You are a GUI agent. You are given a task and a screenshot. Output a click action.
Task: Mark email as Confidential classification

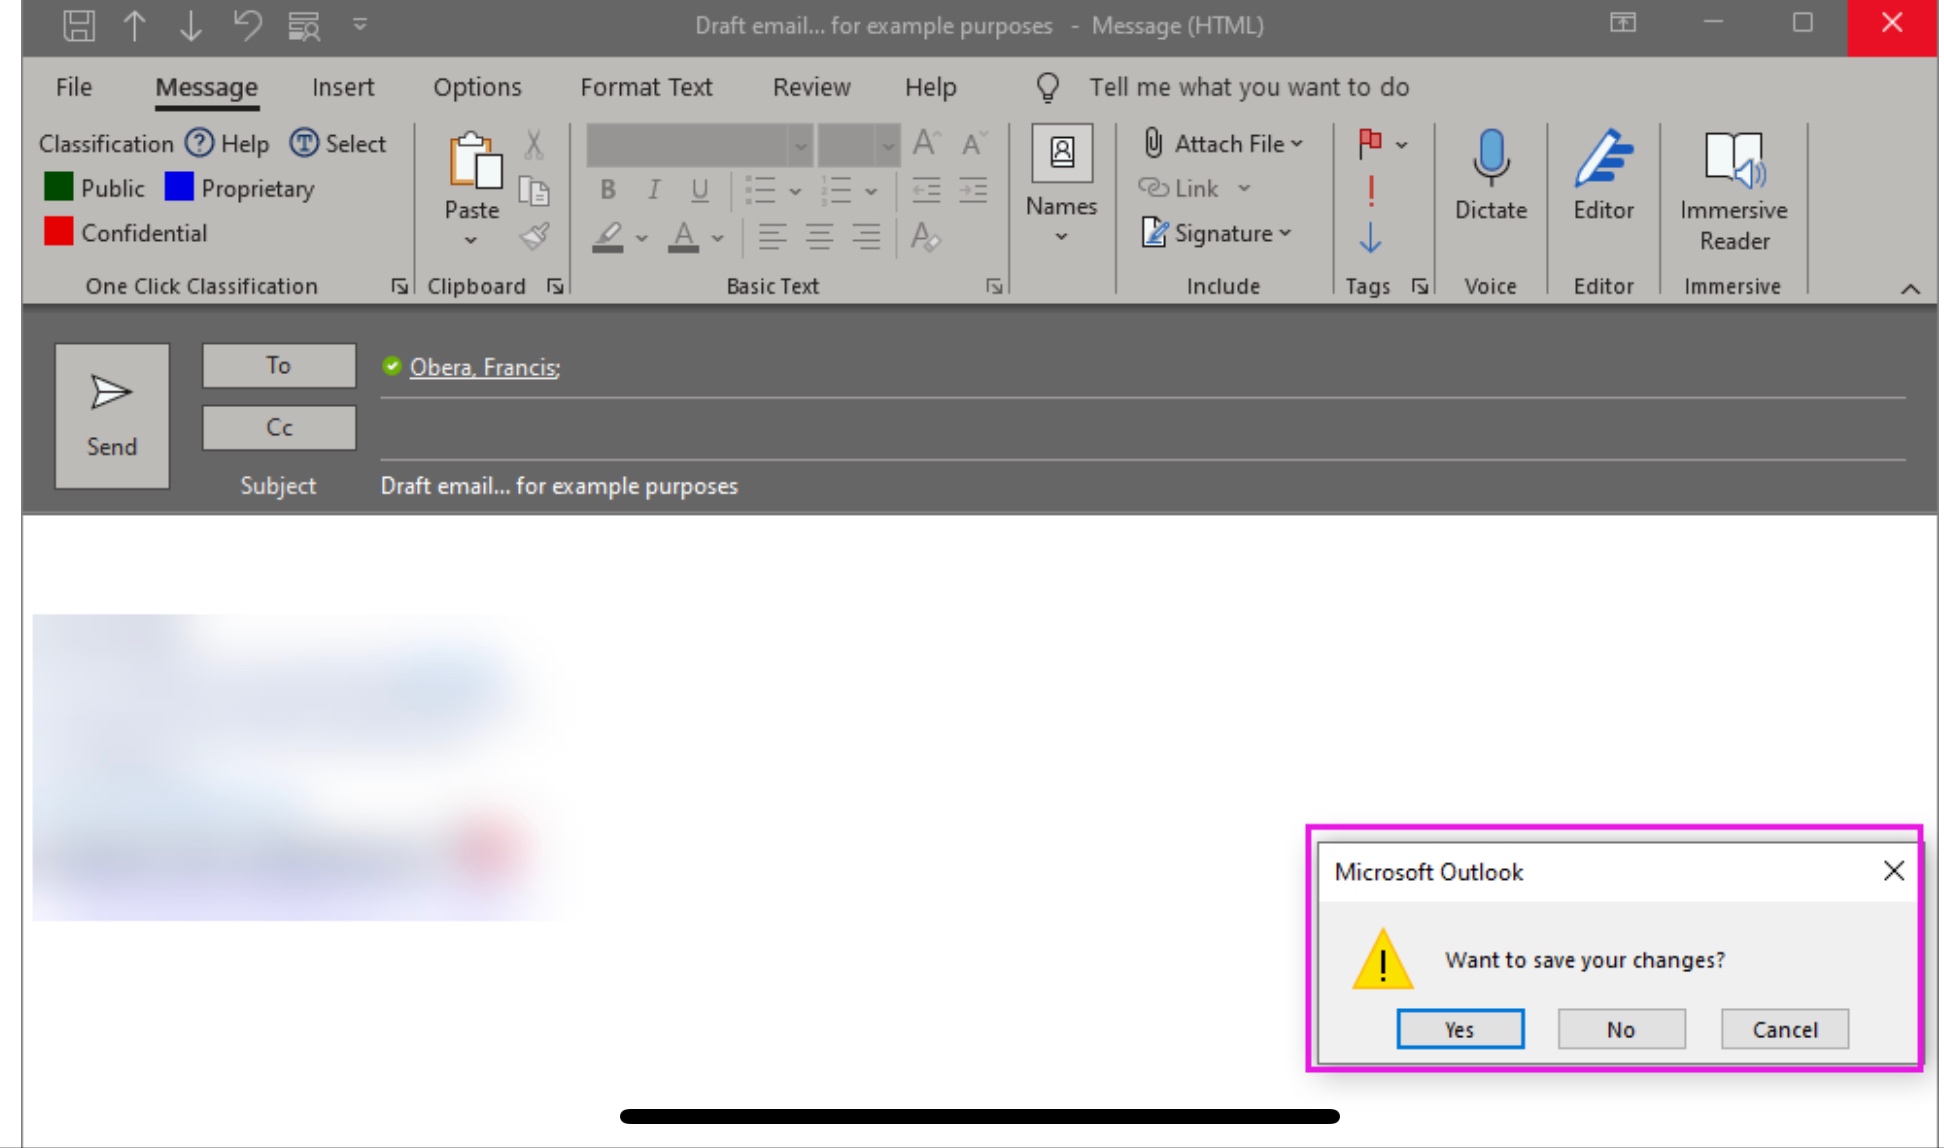pyautogui.click(x=126, y=233)
